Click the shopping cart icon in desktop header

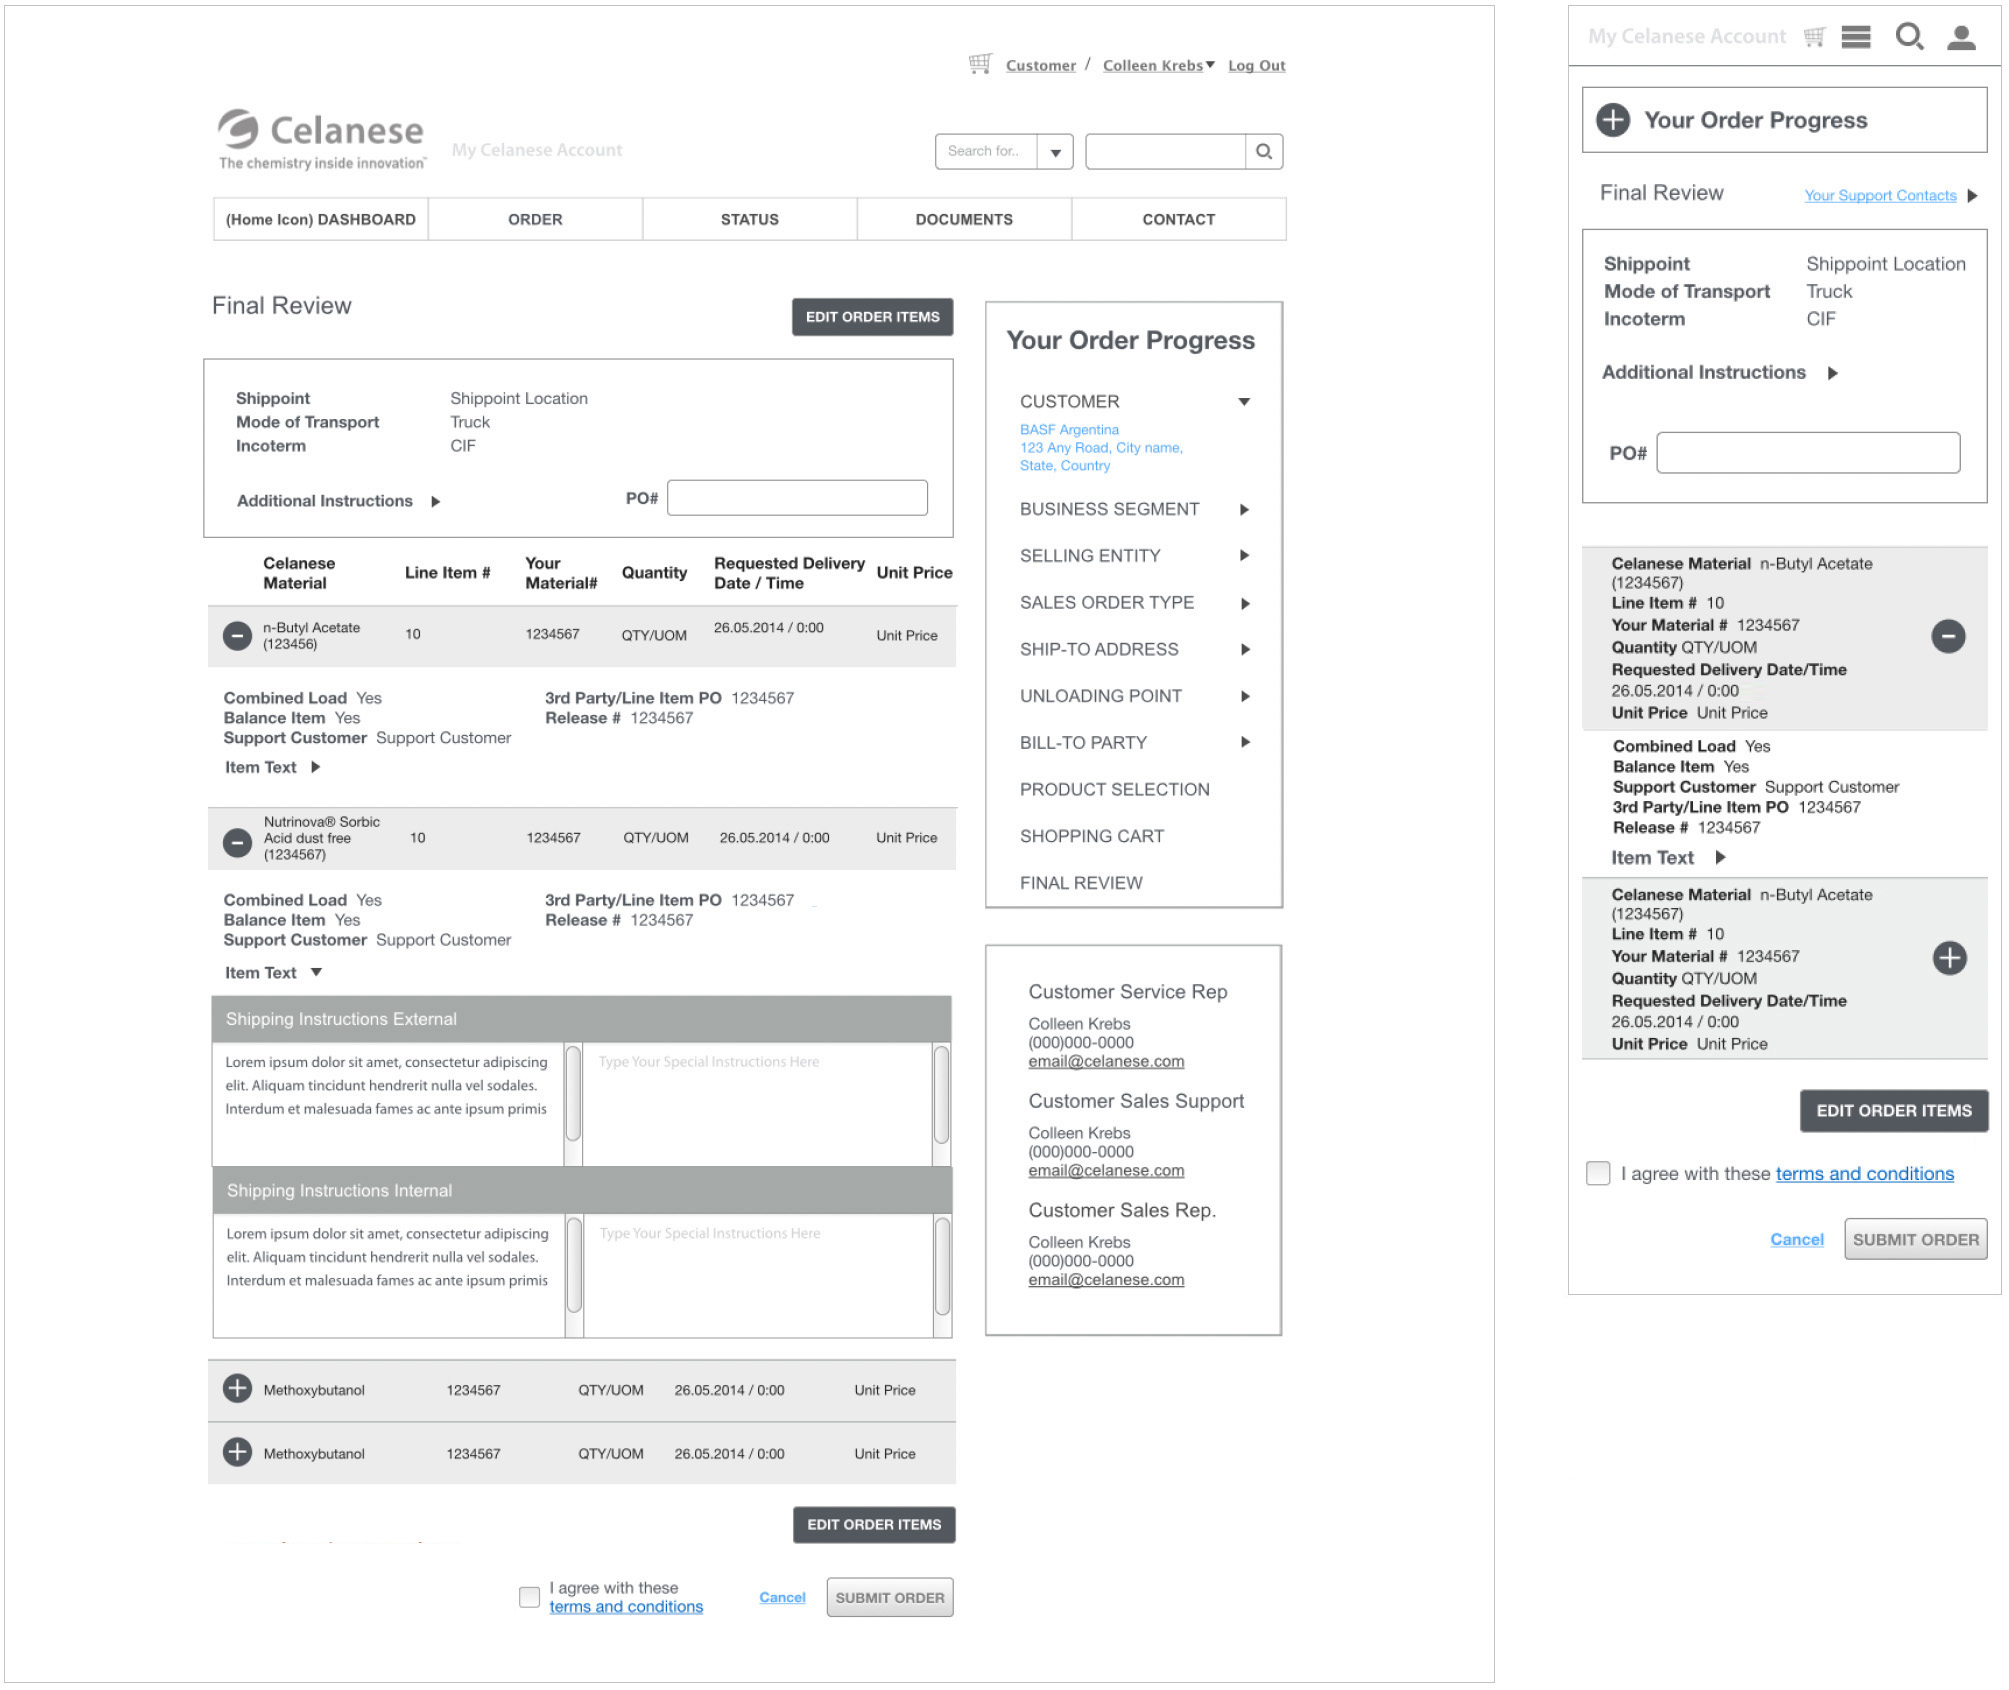pyautogui.click(x=979, y=64)
